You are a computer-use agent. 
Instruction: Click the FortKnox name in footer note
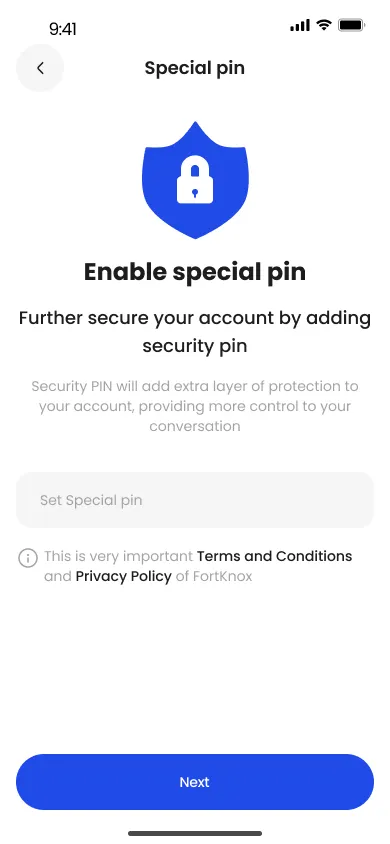point(222,576)
